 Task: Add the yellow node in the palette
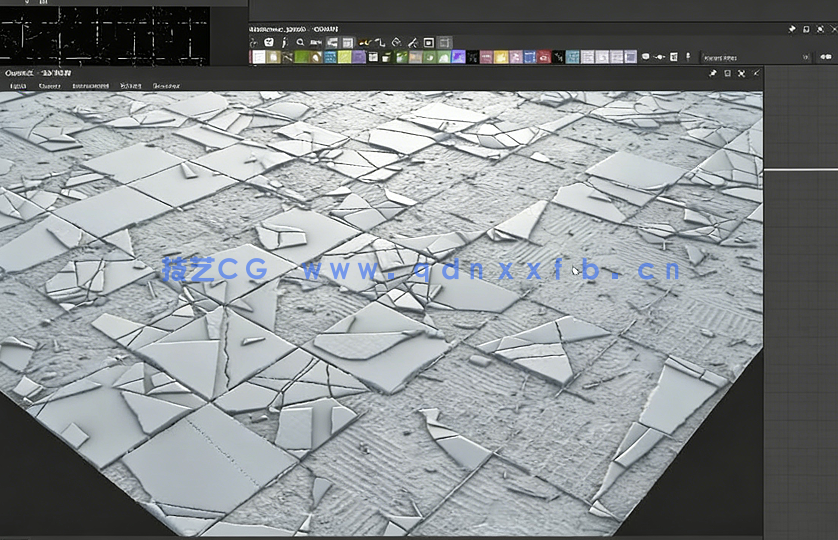click(501, 57)
